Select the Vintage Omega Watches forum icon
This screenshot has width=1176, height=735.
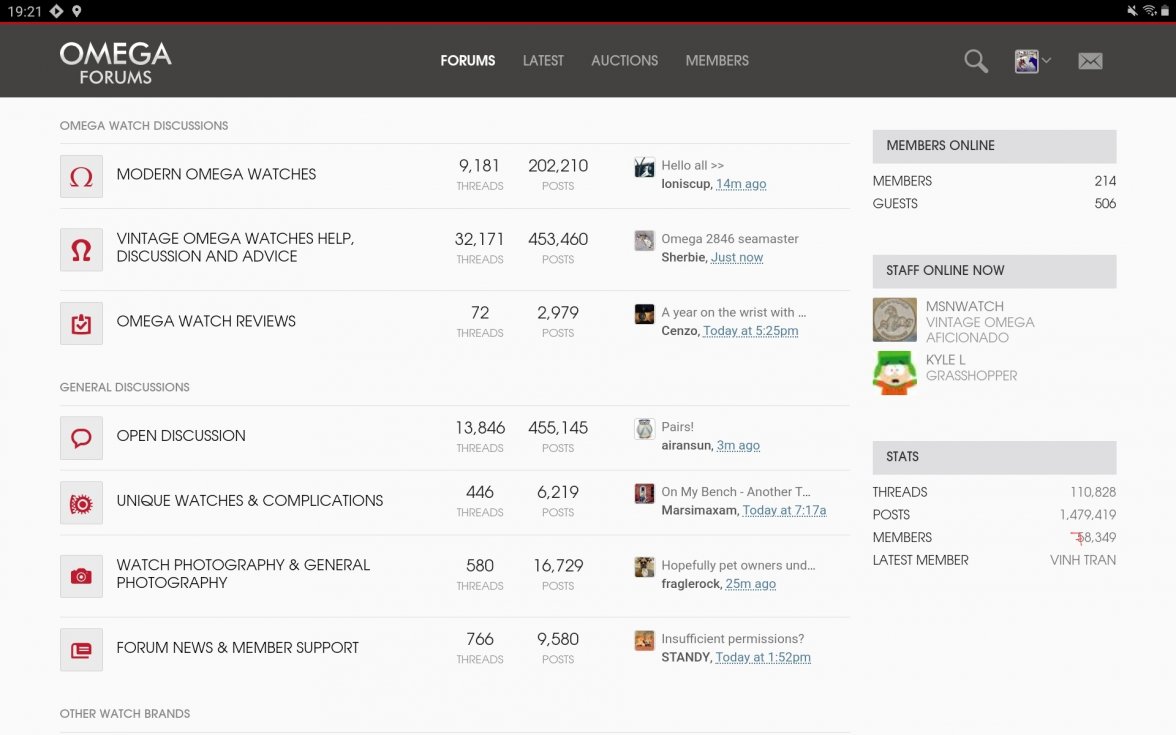coord(81,247)
